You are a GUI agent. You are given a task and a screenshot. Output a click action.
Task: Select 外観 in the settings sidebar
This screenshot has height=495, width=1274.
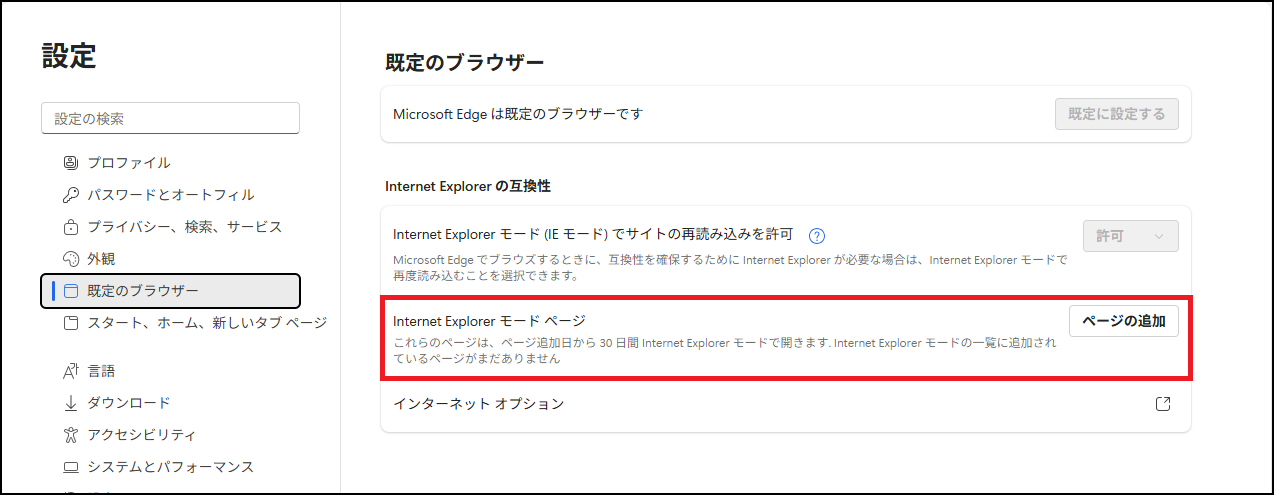(x=101, y=259)
